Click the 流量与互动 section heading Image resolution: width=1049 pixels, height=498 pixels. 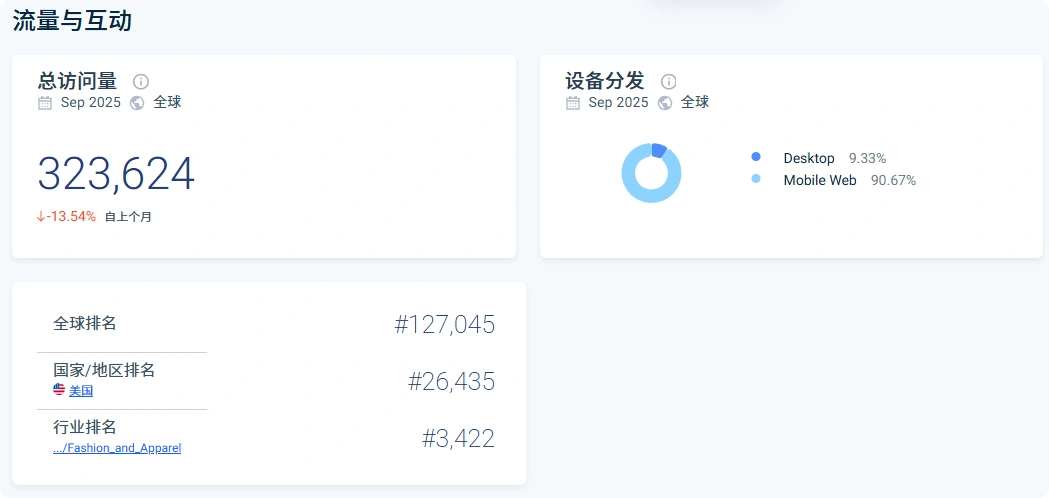coord(72,21)
